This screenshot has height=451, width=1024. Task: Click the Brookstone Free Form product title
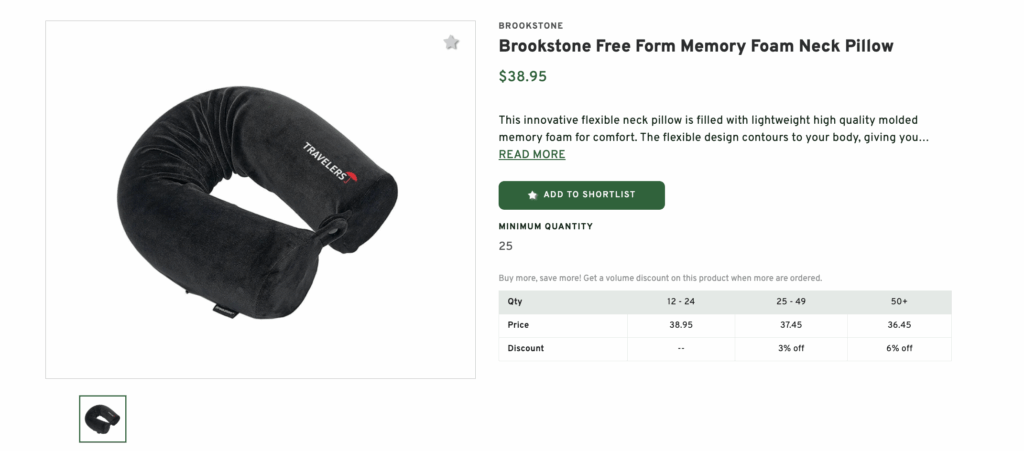click(x=695, y=46)
